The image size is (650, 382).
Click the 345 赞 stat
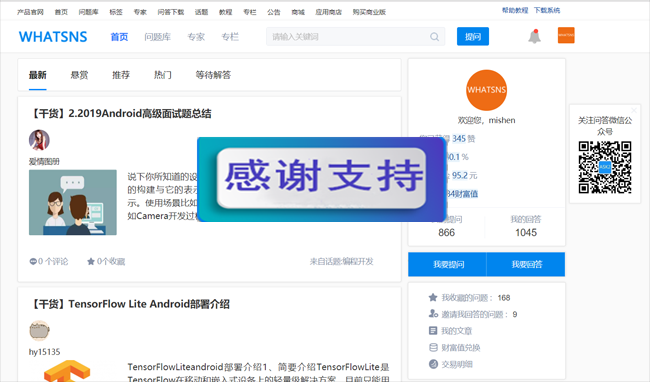coord(463,138)
